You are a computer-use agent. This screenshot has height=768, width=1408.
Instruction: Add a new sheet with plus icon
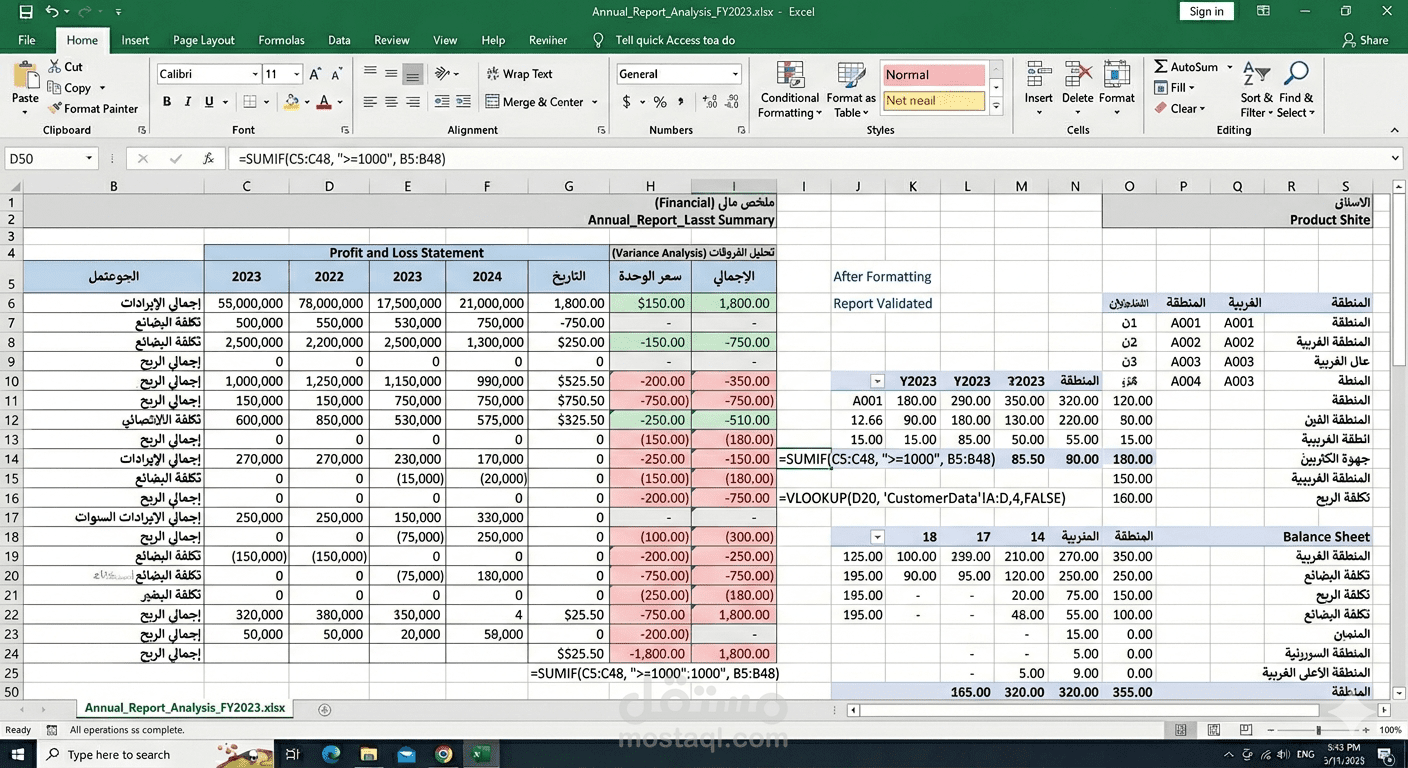coord(324,709)
